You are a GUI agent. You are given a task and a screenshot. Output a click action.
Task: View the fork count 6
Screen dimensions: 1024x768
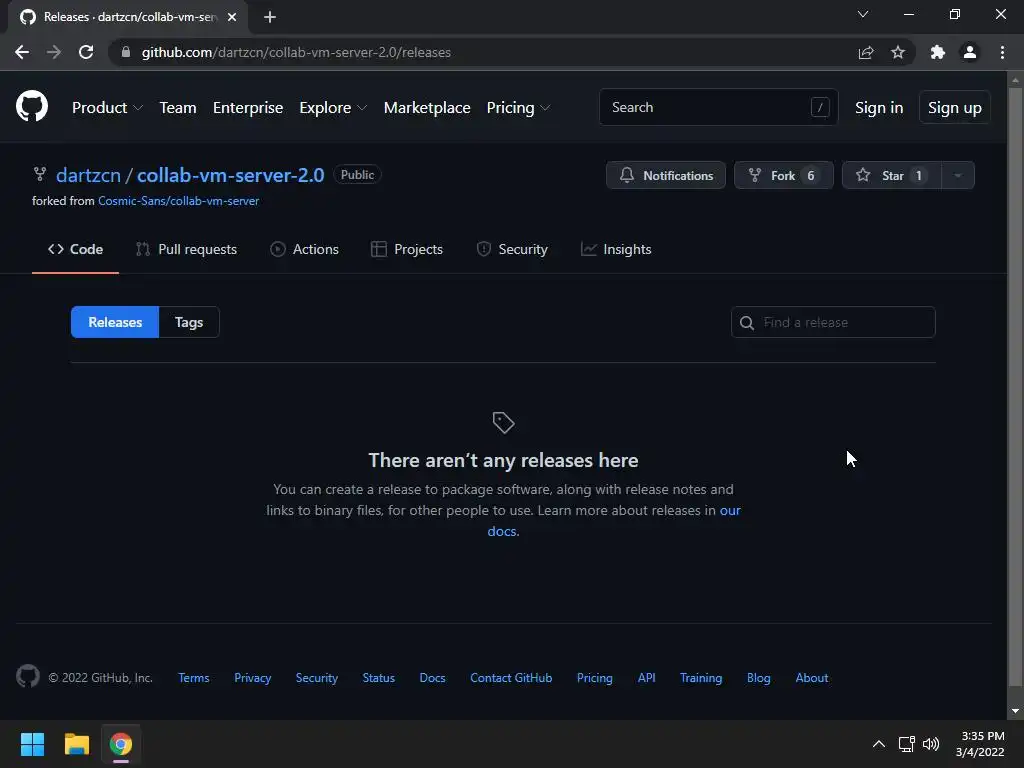pyautogui.click(x=810, y=176)
